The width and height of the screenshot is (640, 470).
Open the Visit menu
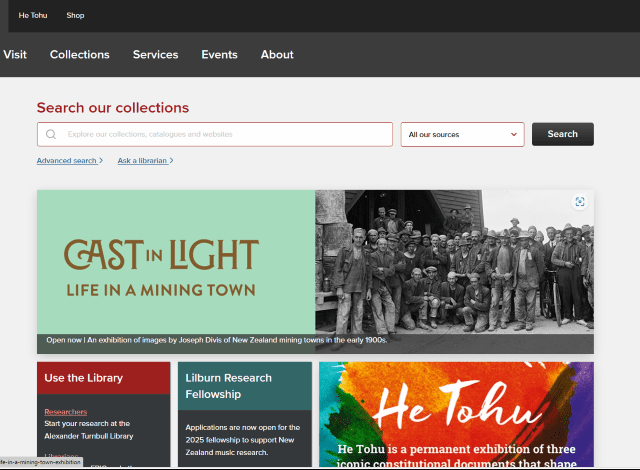(15, 54)
